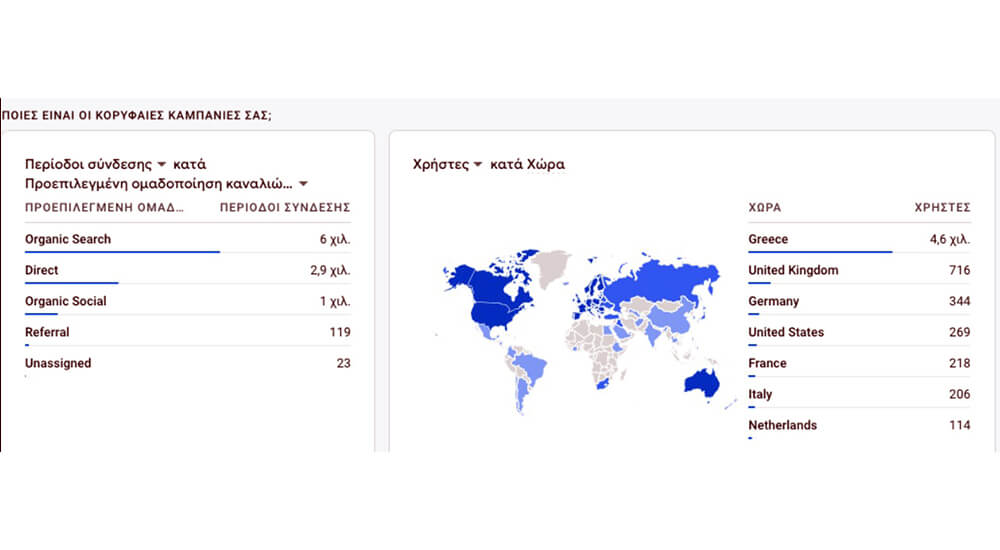The height and width of the screenshot is (550, 1000).
Task: Click the 1 χιλ. sessions value
Action: pyautogui.click(x=335, y=301)
